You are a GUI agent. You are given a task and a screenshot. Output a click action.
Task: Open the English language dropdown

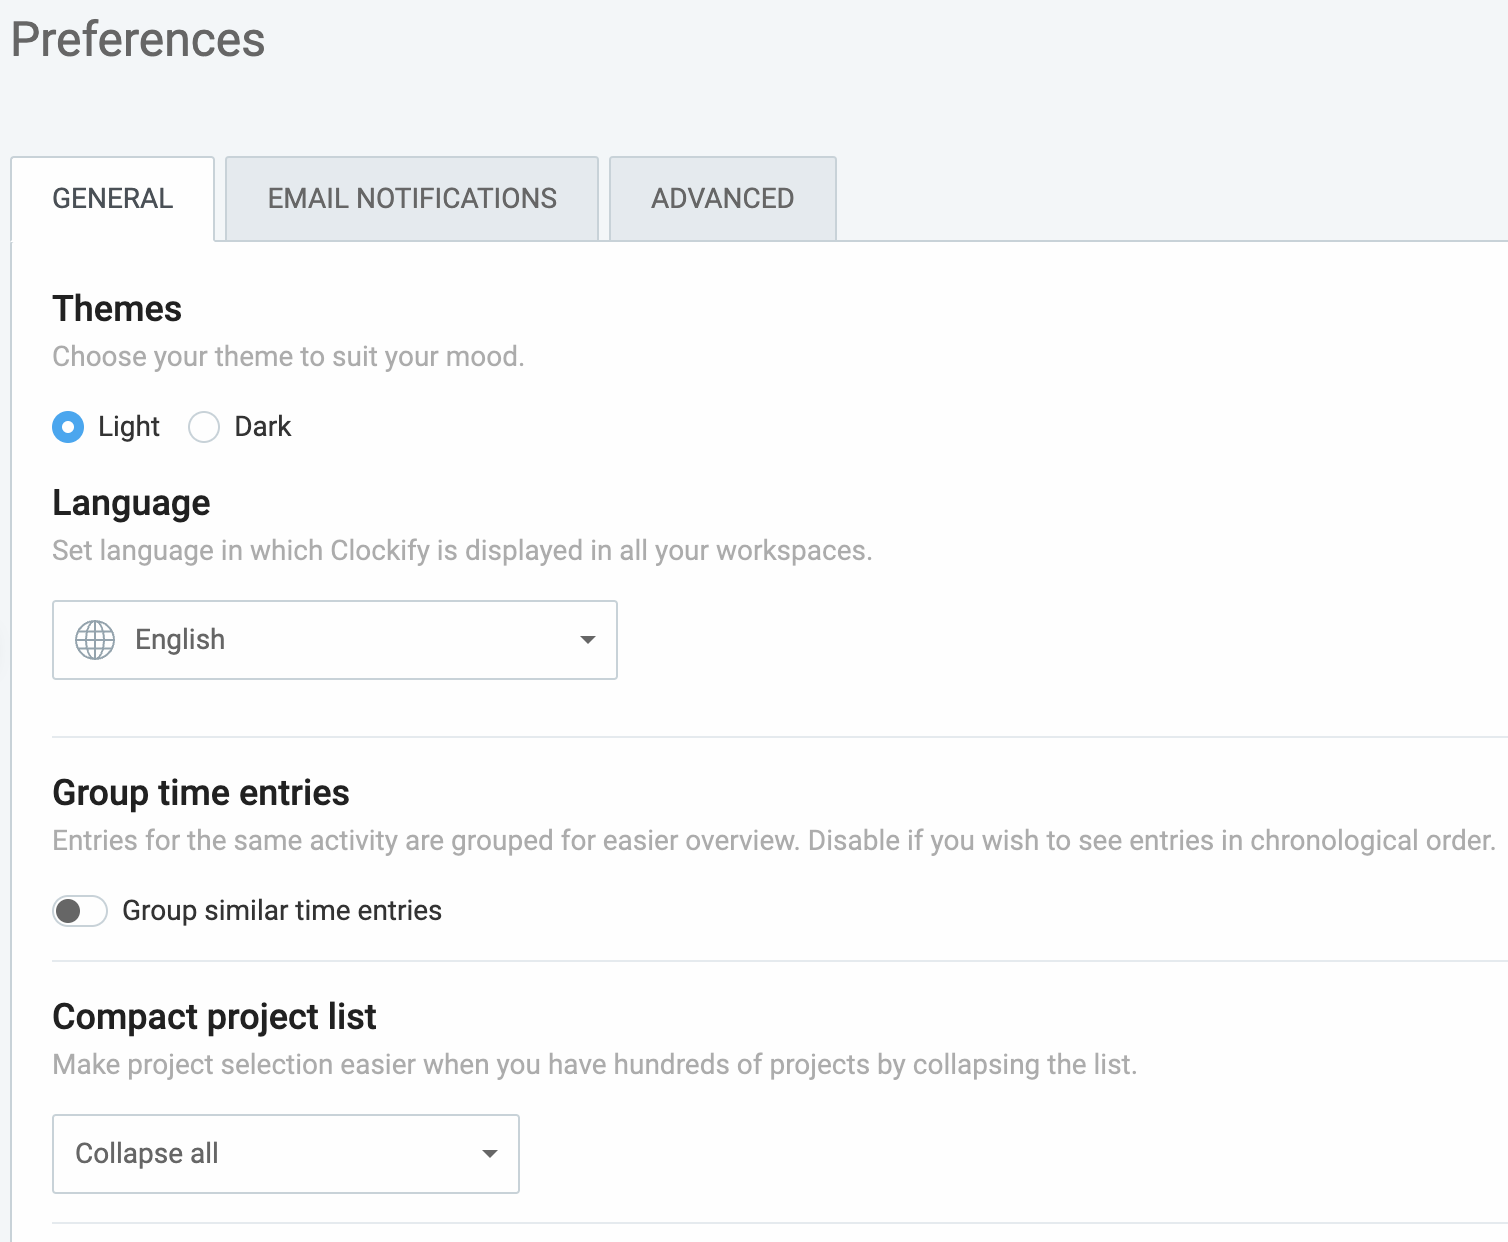[334, 640]
